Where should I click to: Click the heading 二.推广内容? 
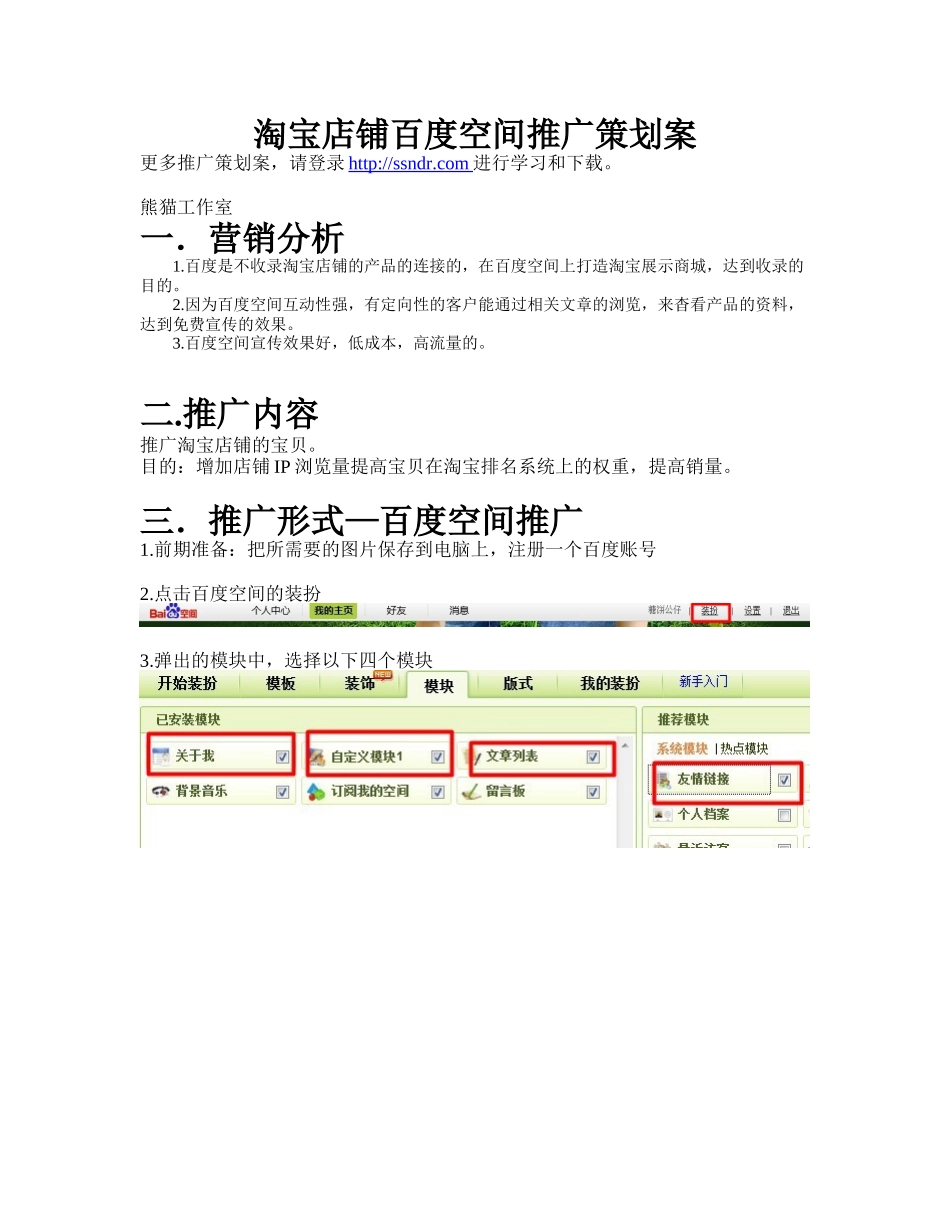pyautogui.click(x=230, y=414)
